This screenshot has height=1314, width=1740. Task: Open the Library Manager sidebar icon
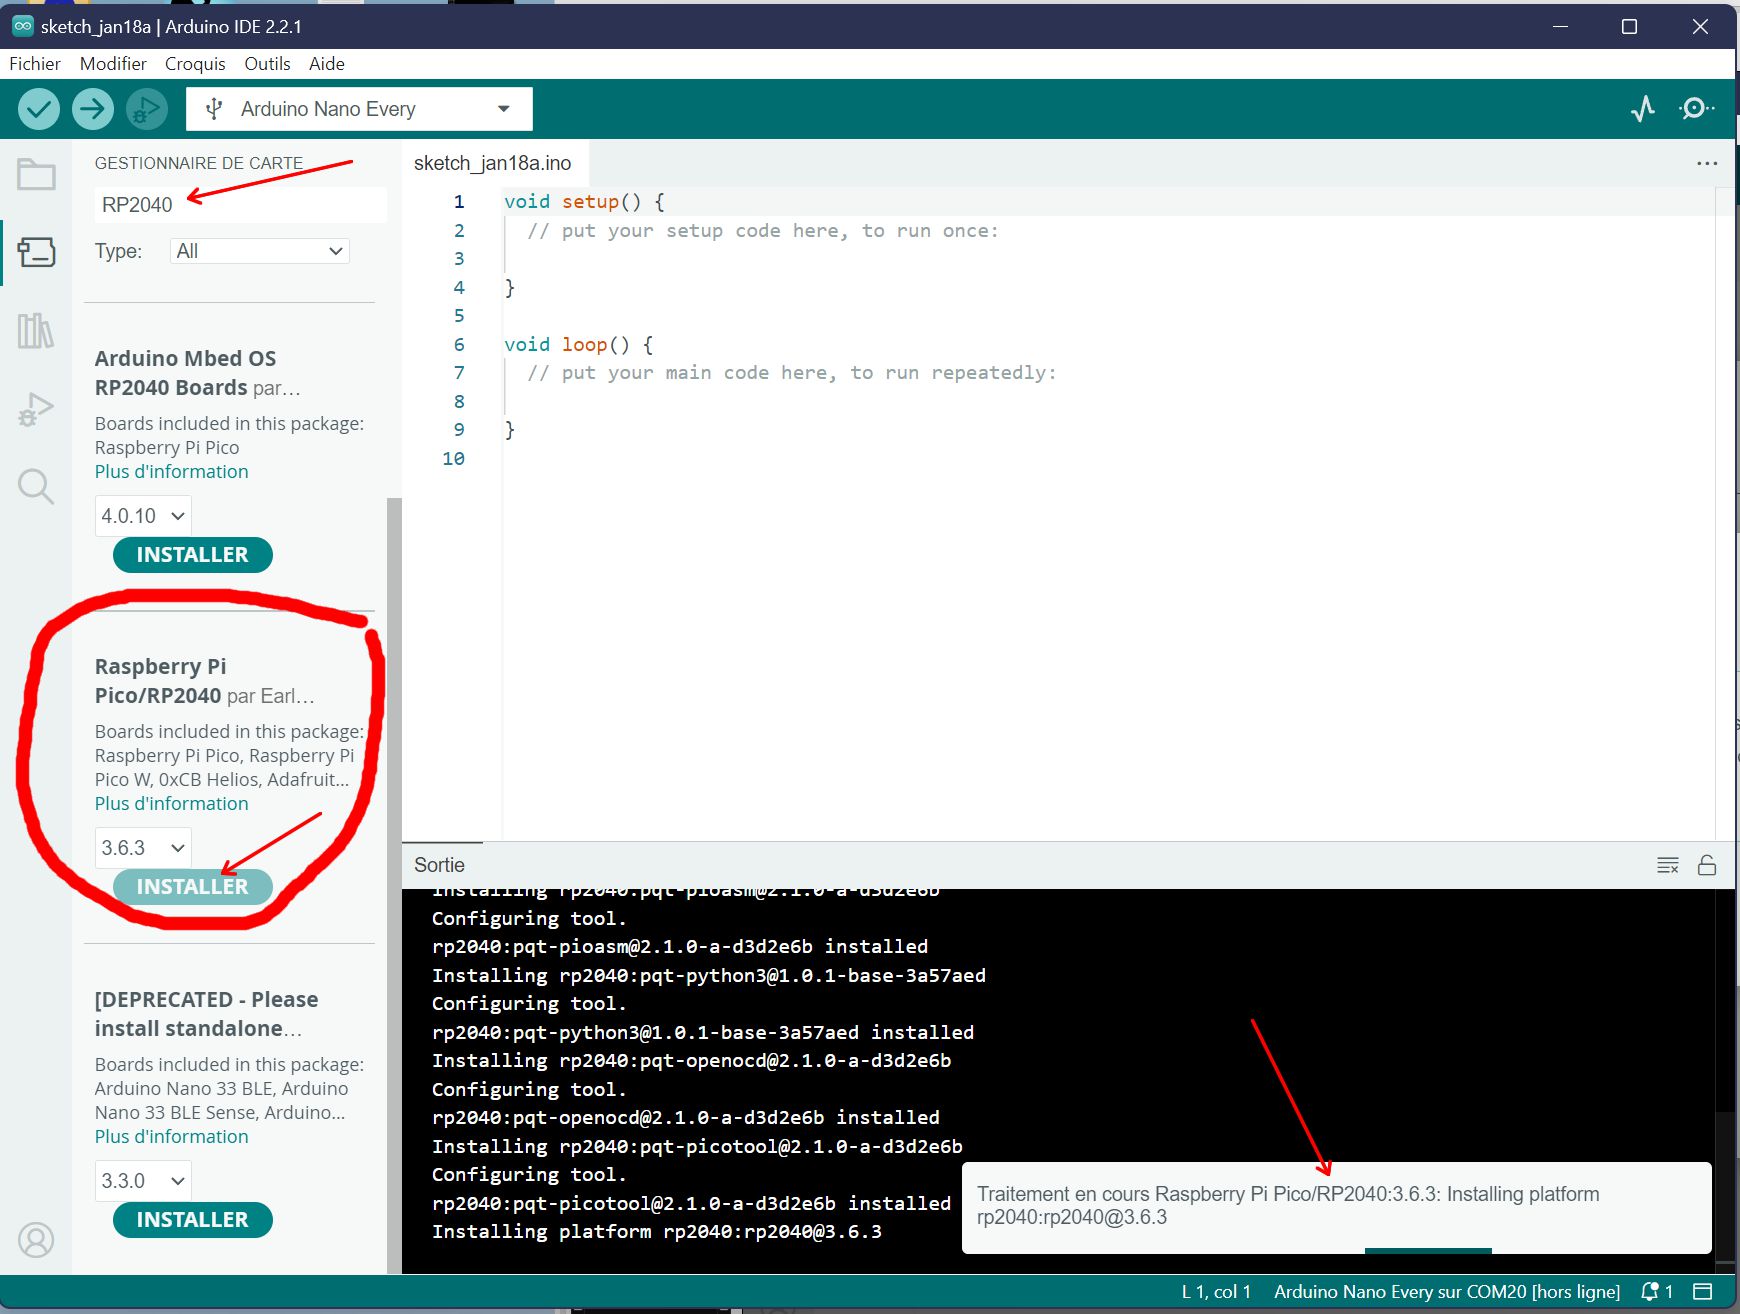[x=36, y=331]
